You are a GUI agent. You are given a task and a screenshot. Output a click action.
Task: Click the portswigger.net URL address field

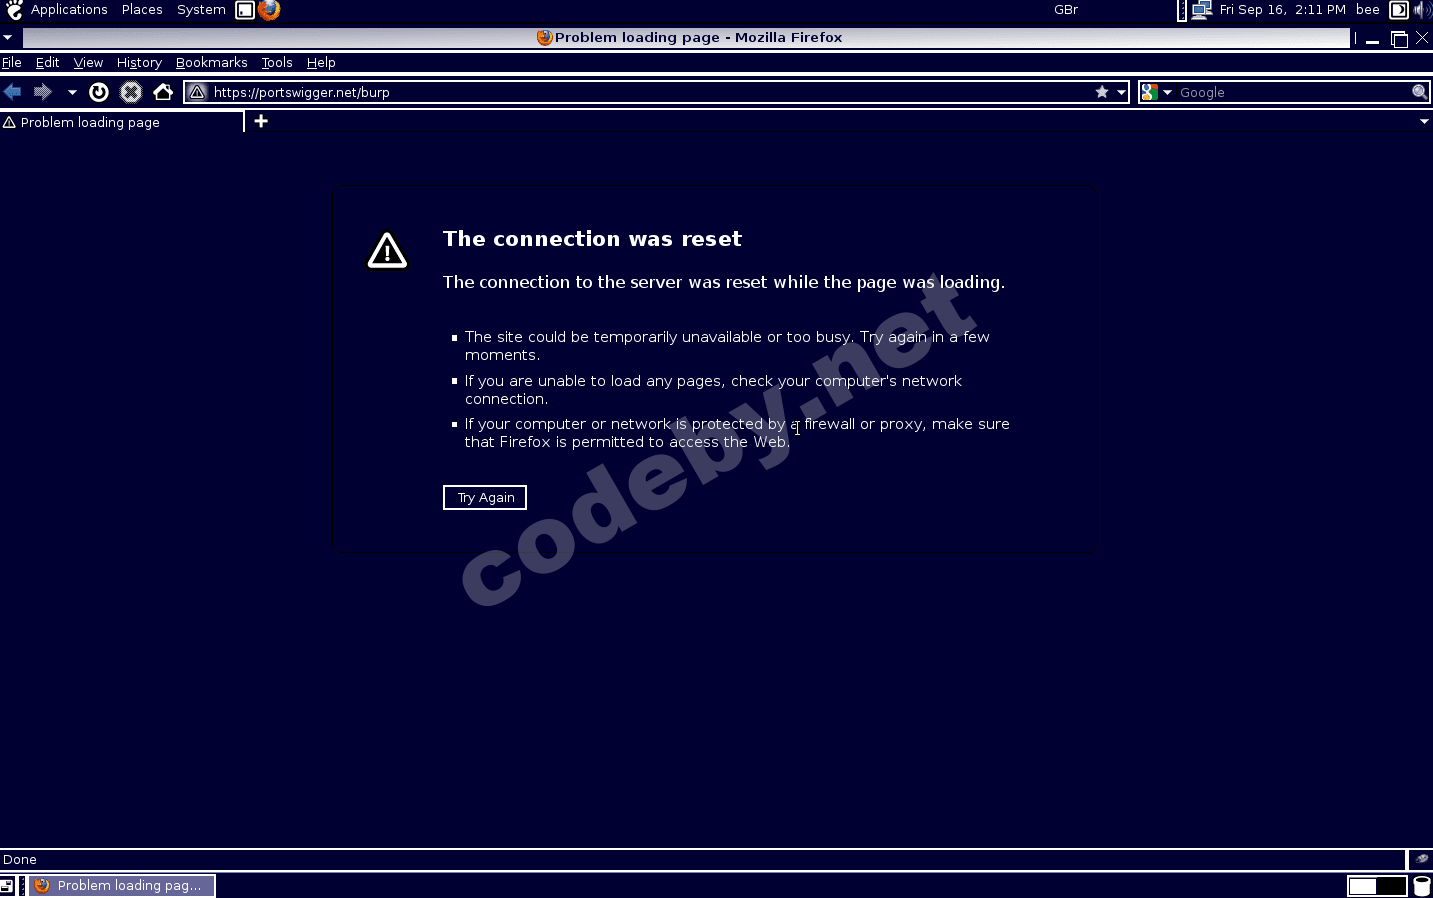click(640, 92)
